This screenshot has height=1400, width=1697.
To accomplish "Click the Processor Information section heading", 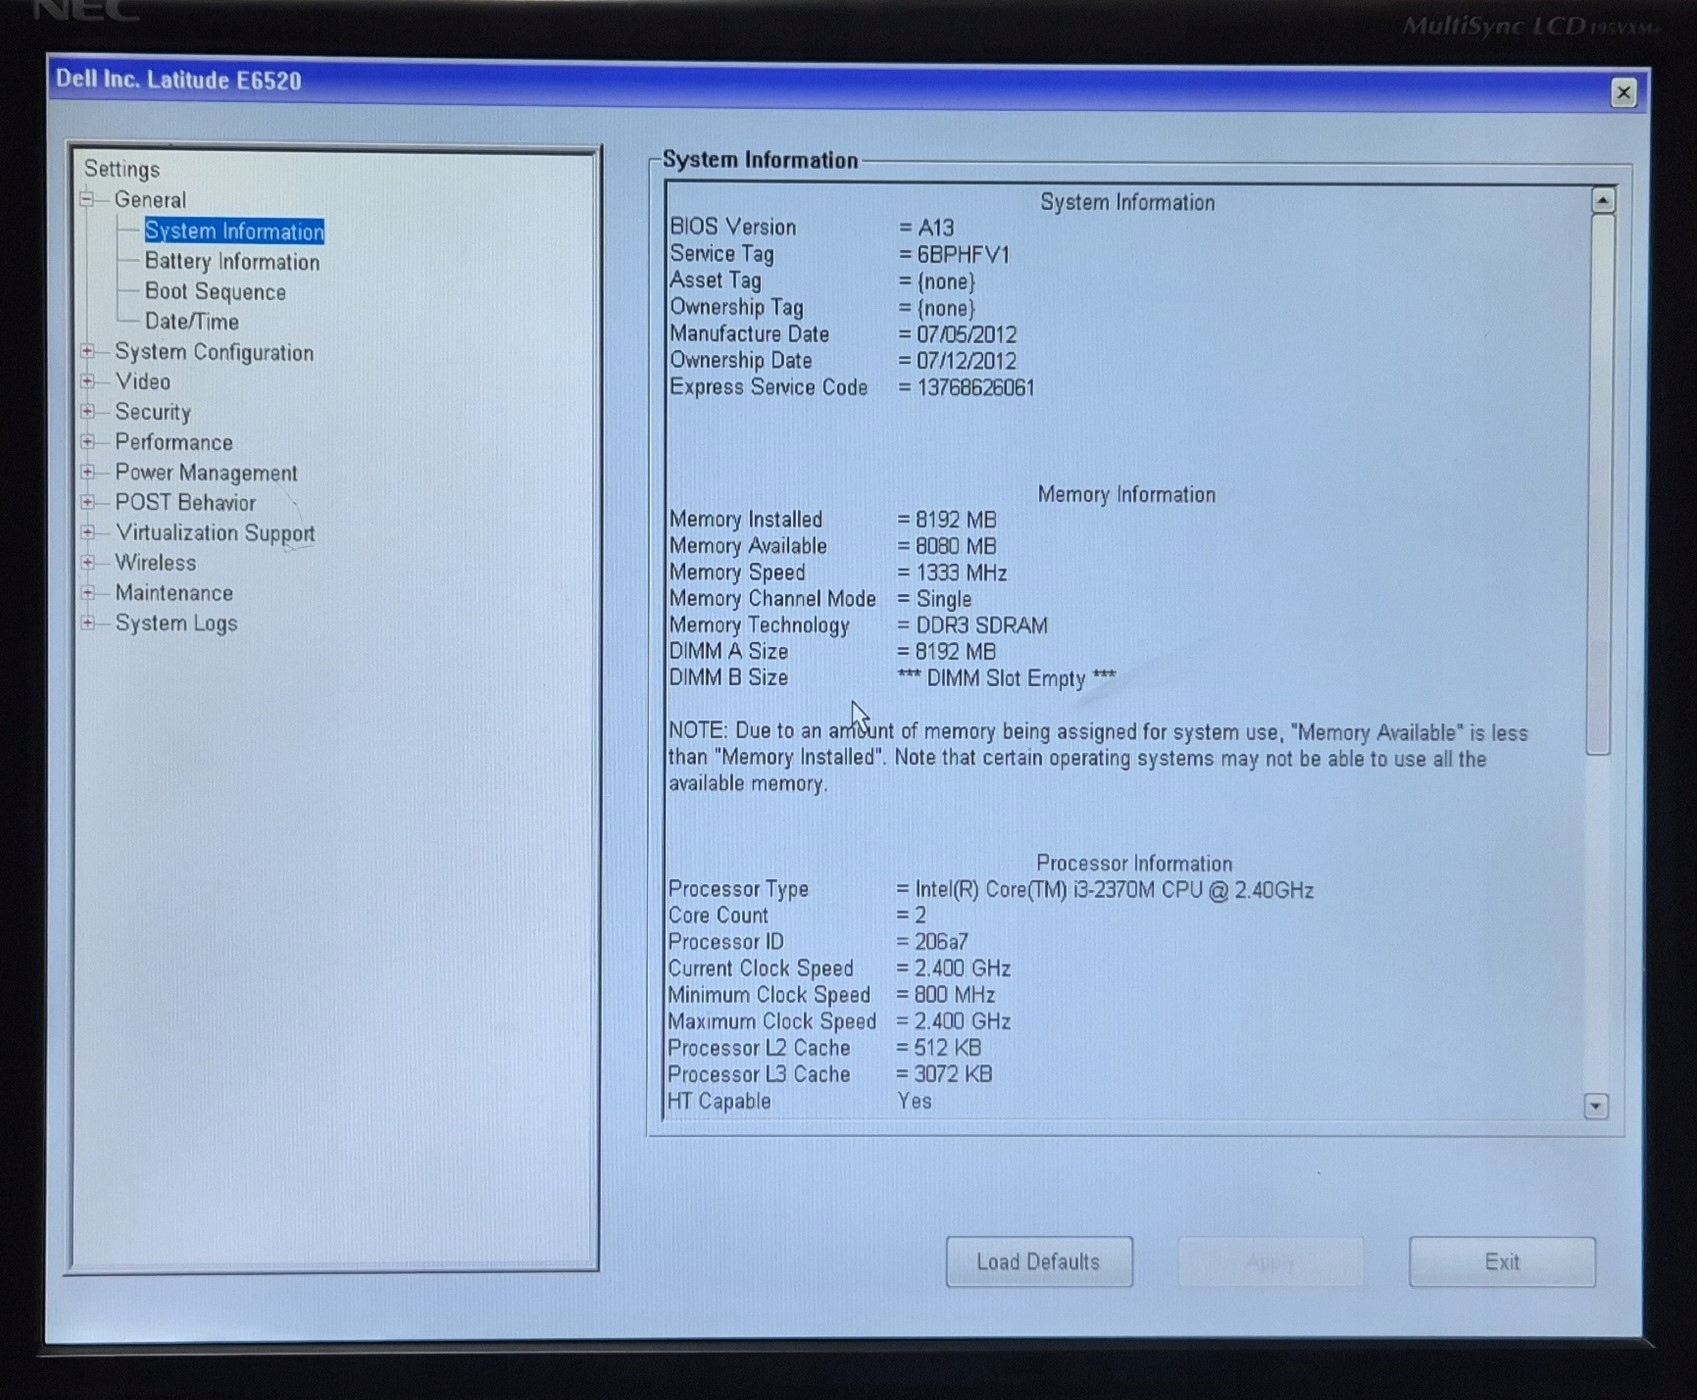I will click(1134, 863).
